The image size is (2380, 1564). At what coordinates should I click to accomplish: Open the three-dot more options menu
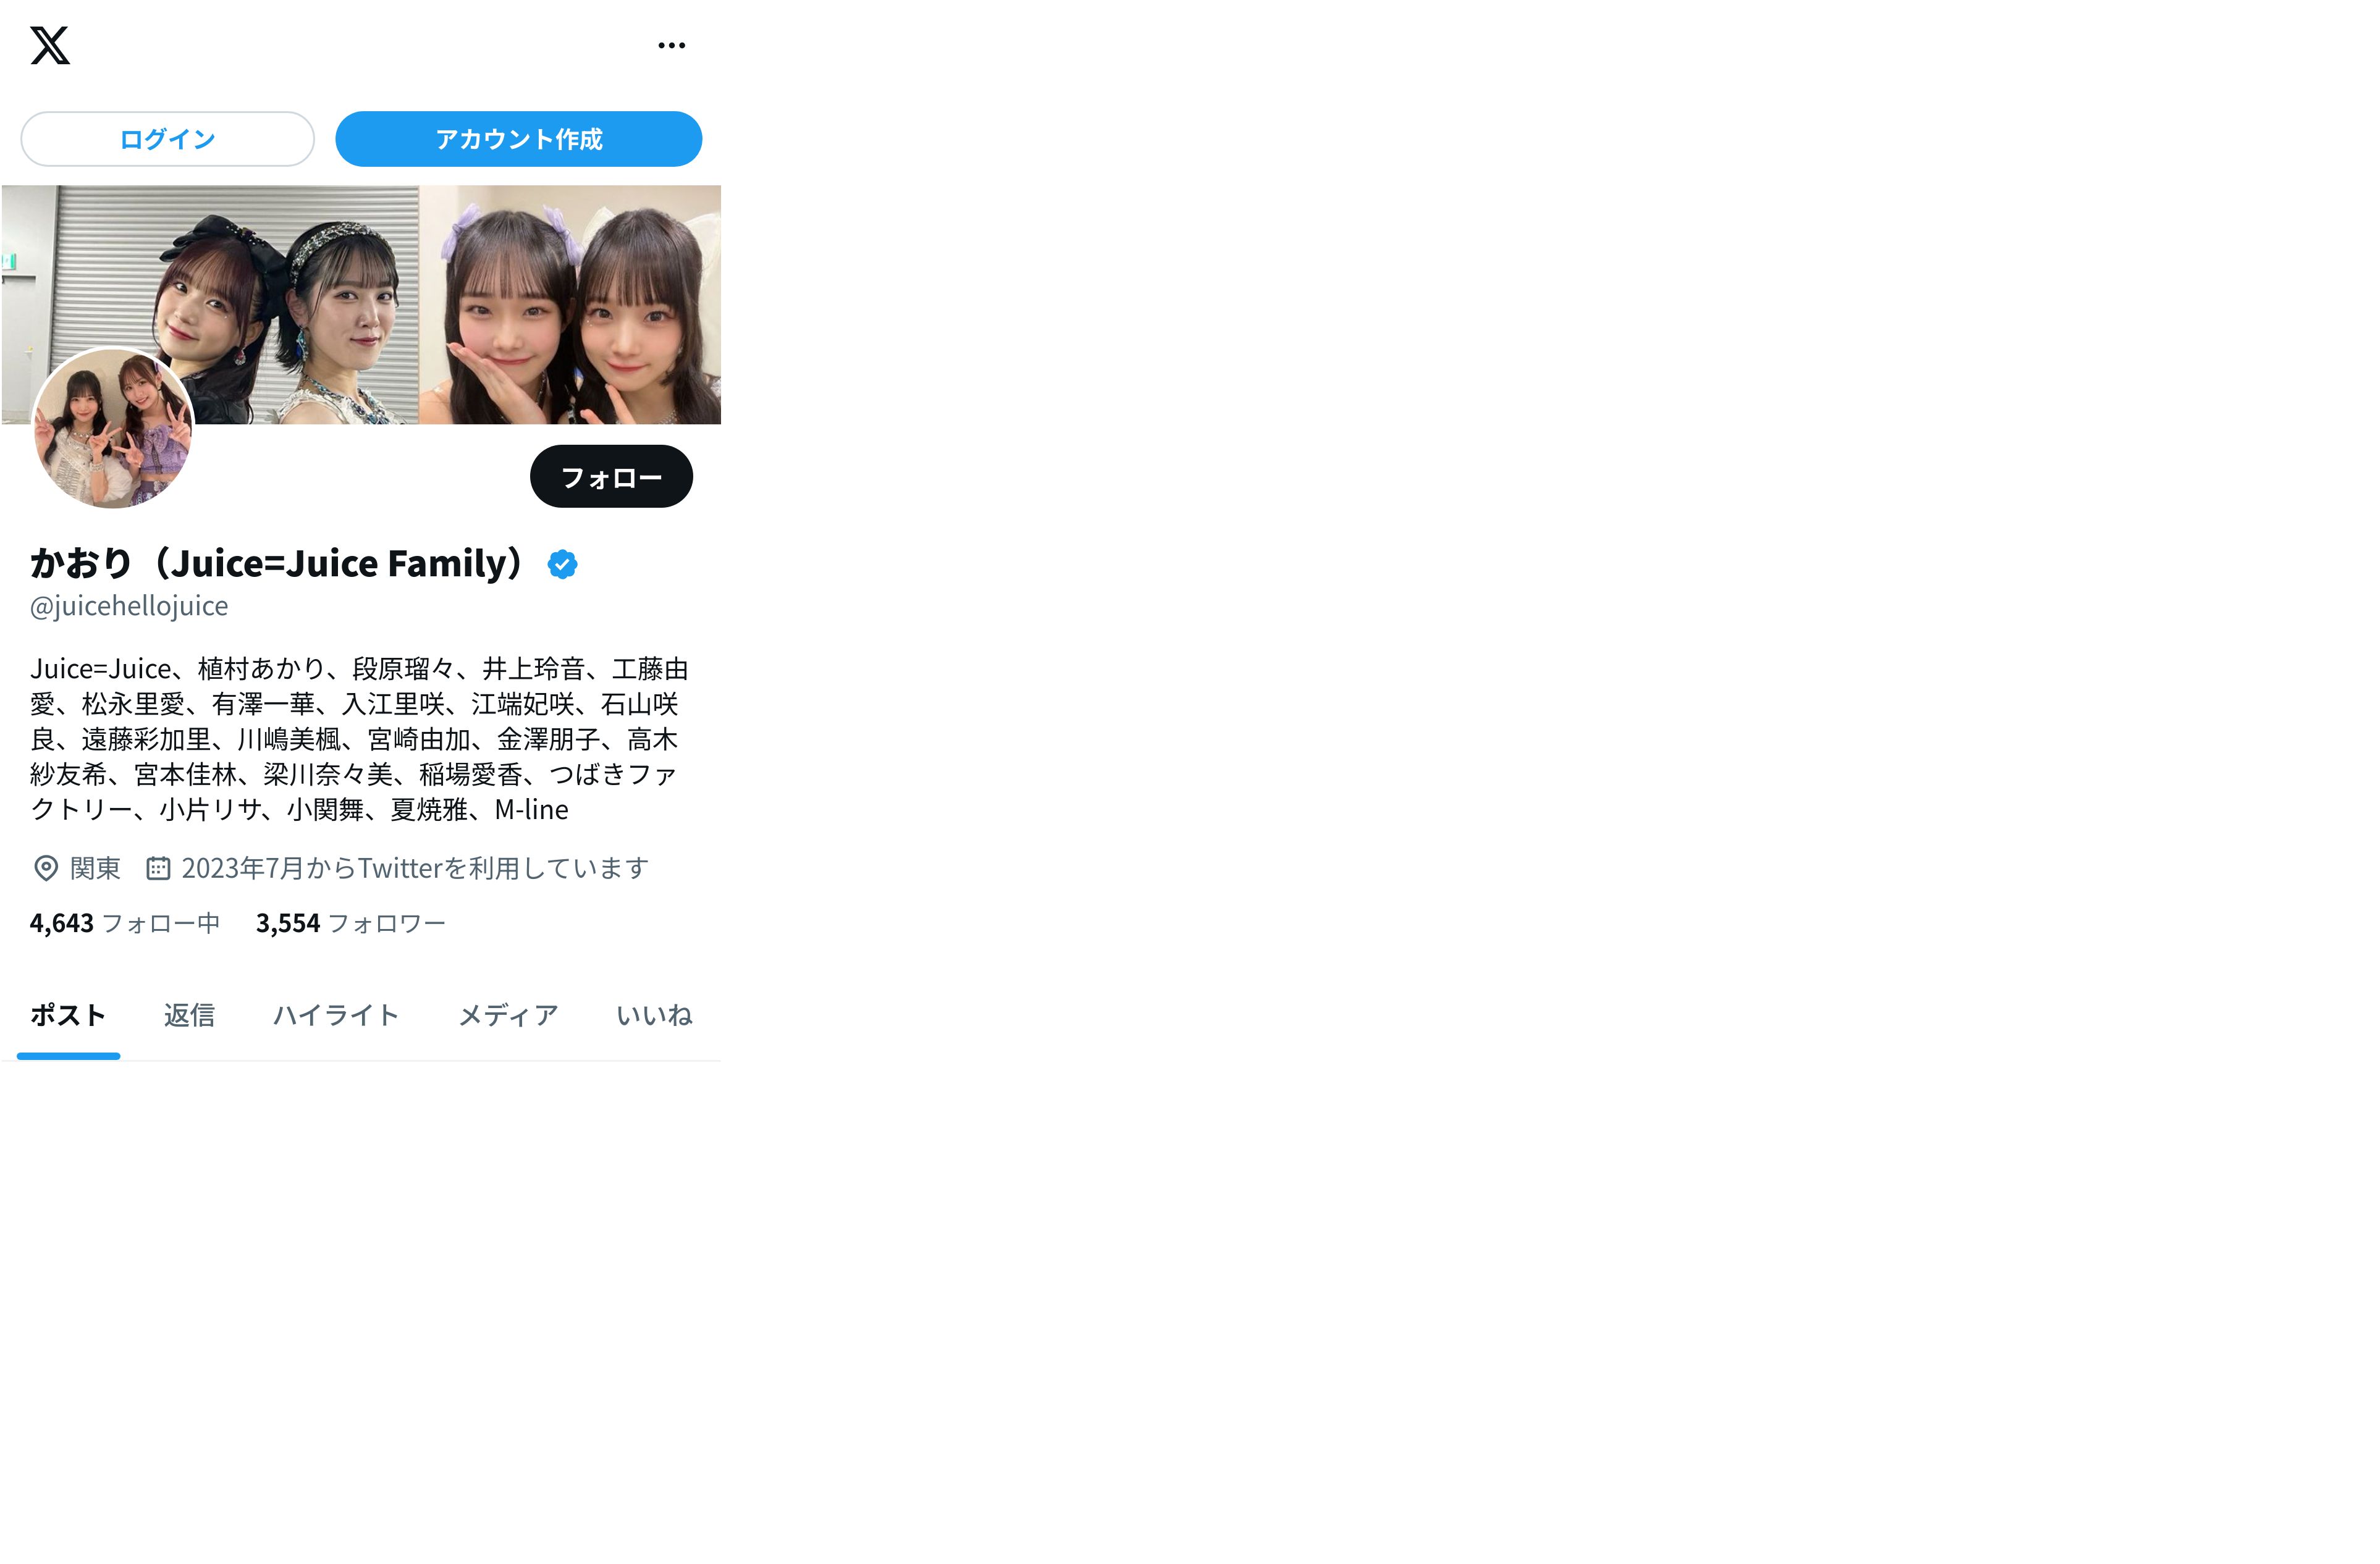tap(672, 45)
